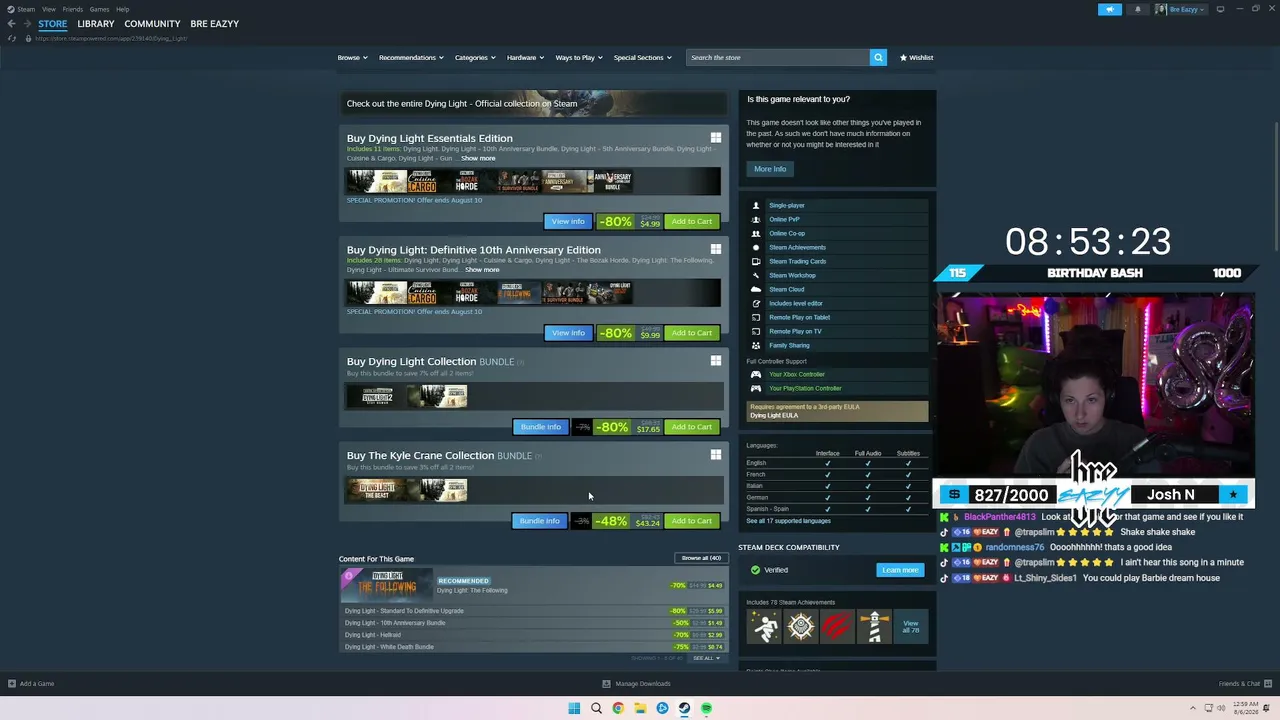
Task: Browse all 40 content items
Action: pos(701,558)
